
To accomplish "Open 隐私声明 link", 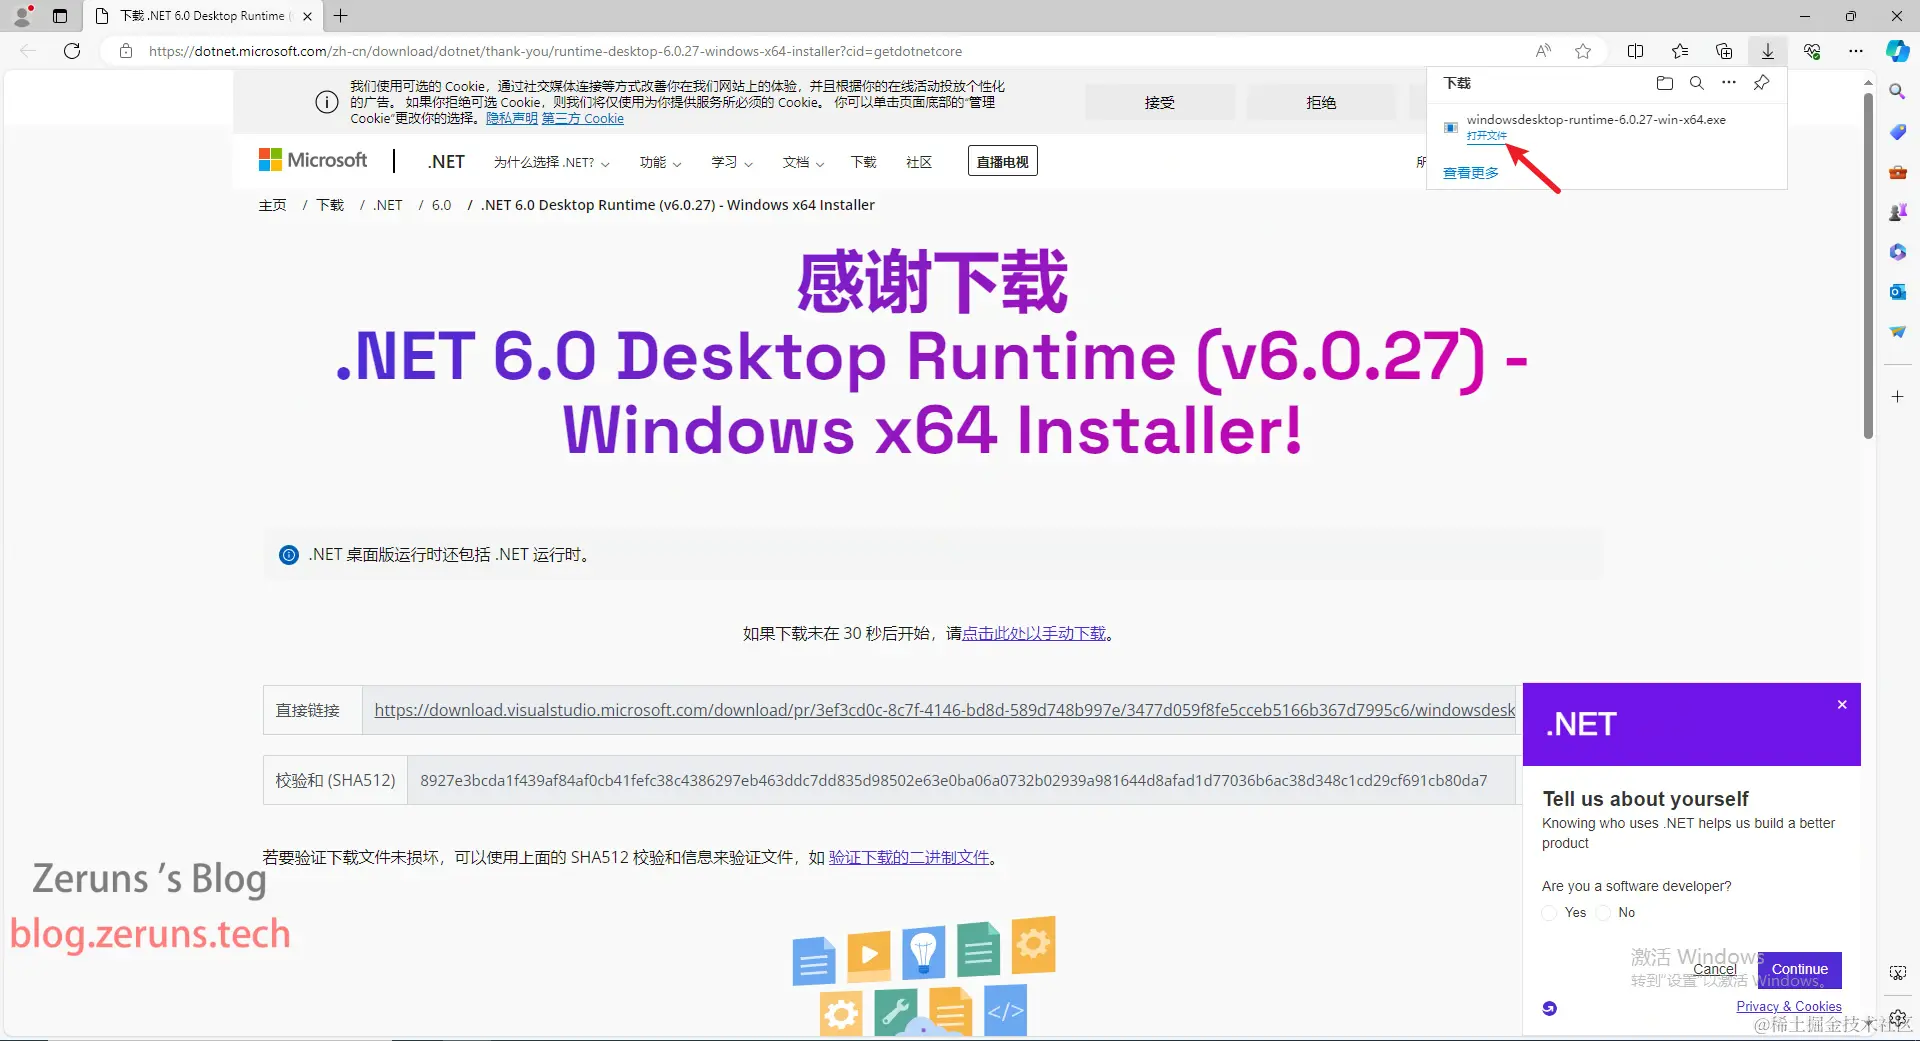I will click(x=512, y=119).
